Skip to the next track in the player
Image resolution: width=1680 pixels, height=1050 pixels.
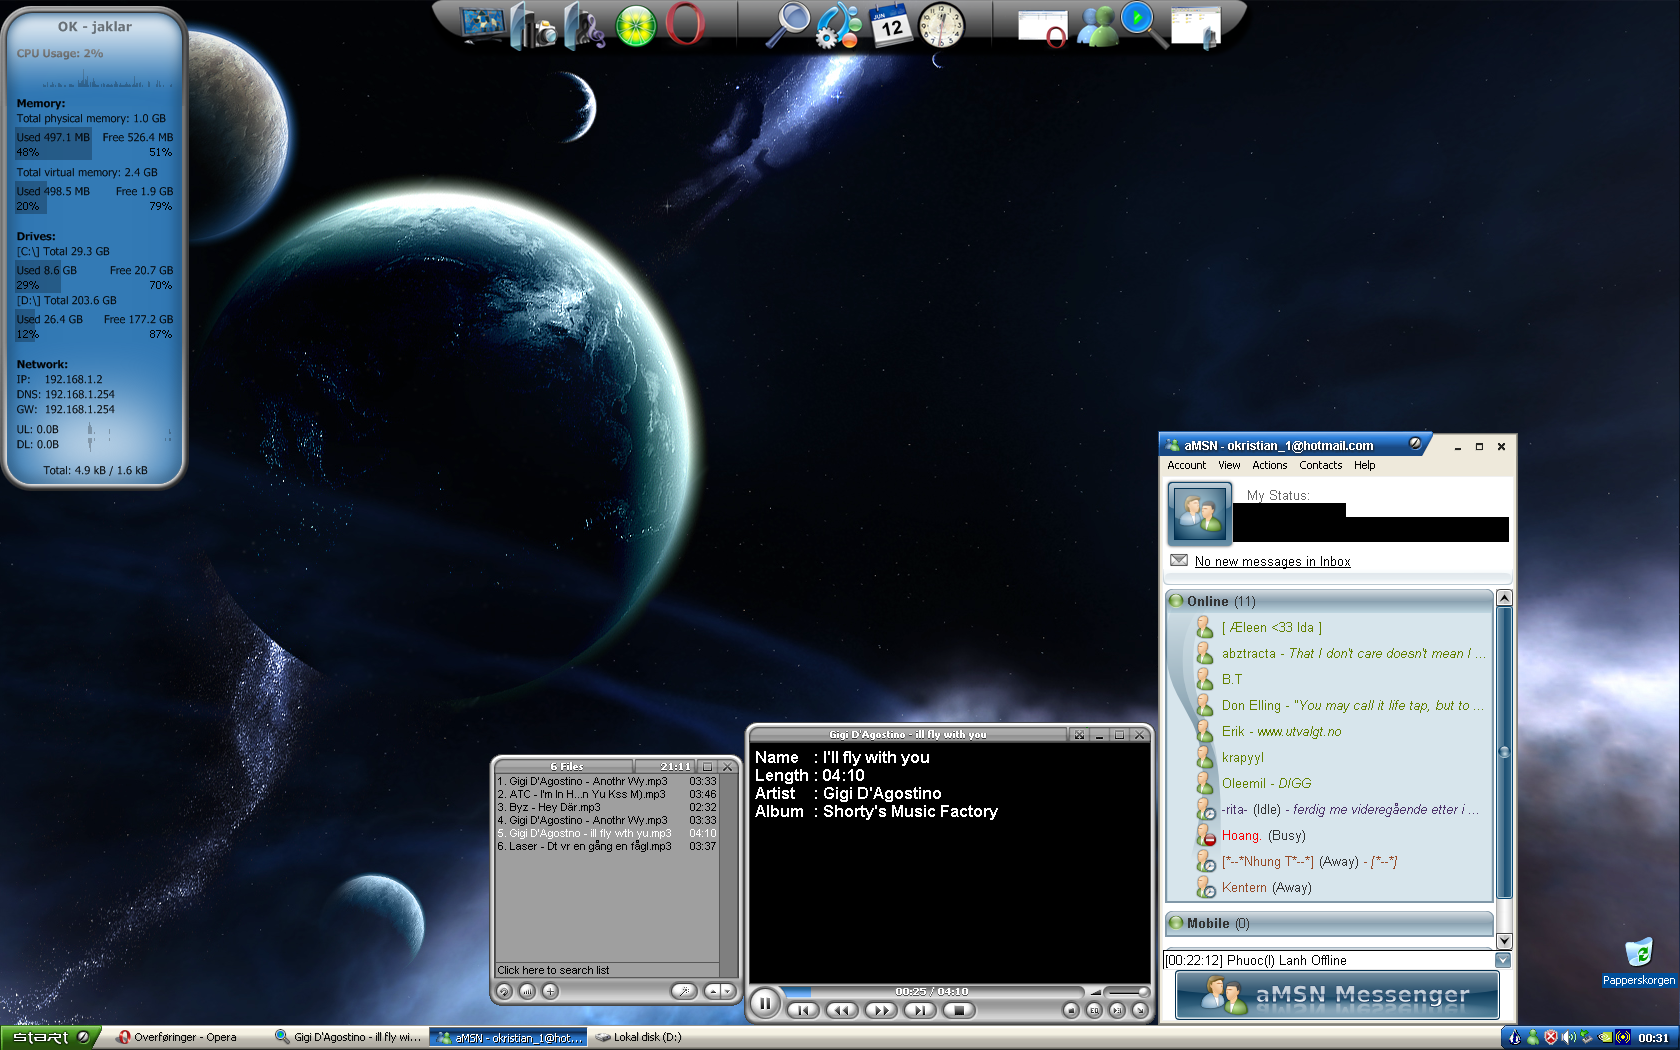click(920, 1010)
